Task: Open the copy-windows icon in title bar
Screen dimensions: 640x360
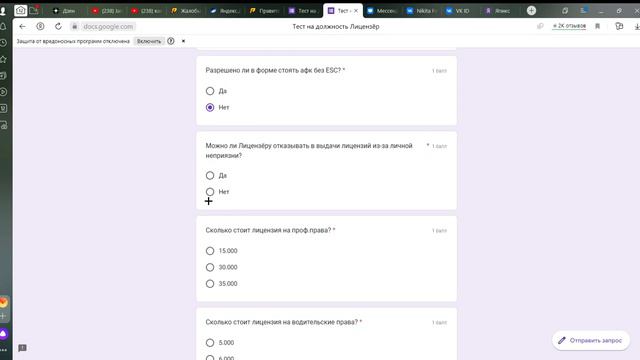Action: (x=565, y=11)
